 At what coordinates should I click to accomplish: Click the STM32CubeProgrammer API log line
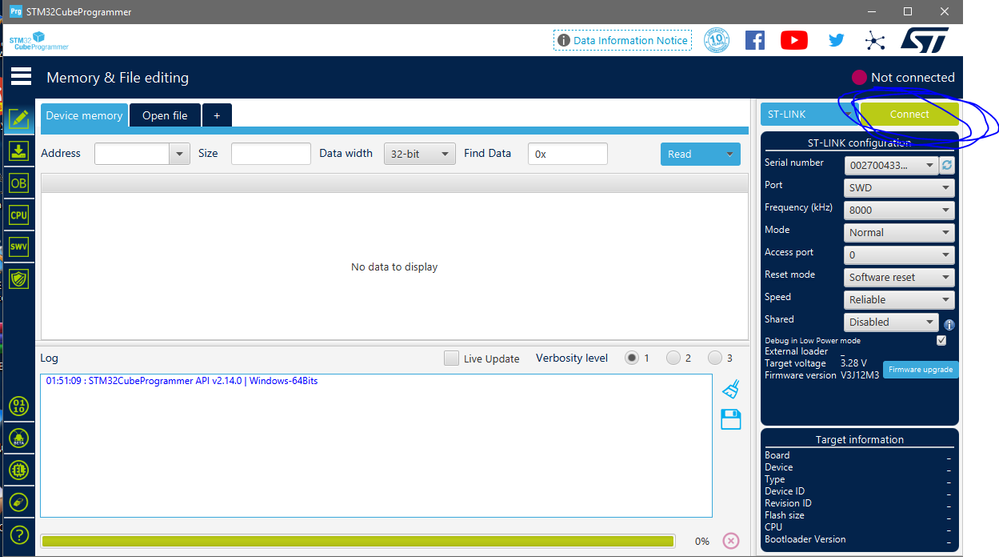click(x=182, y=380)
